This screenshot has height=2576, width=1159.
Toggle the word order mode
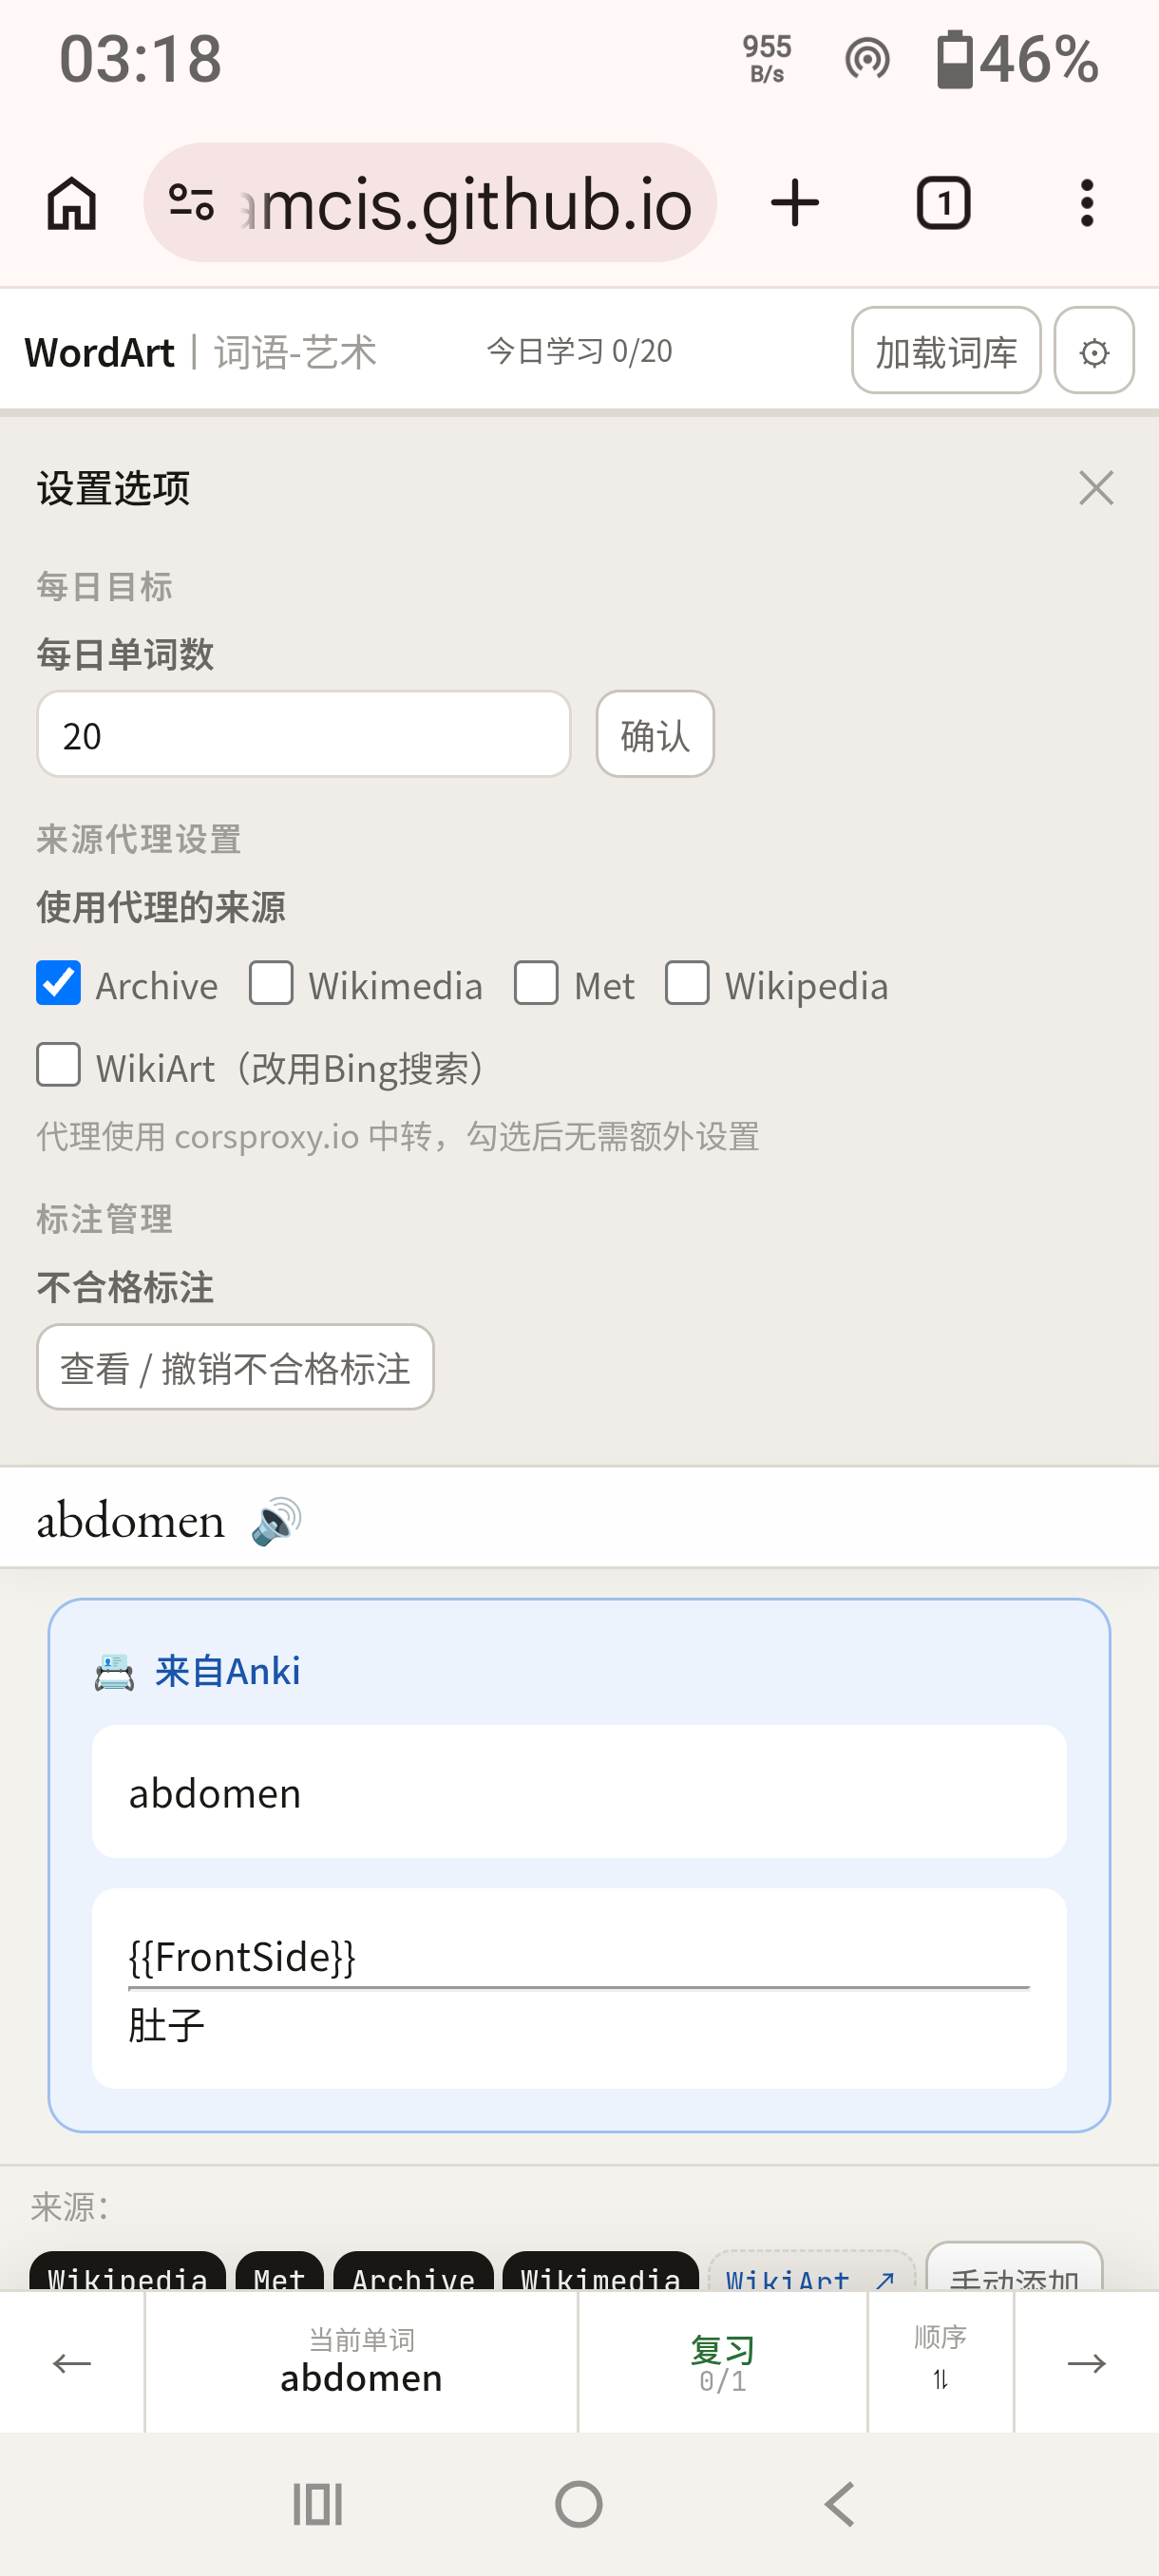(x=940, y=2362)
